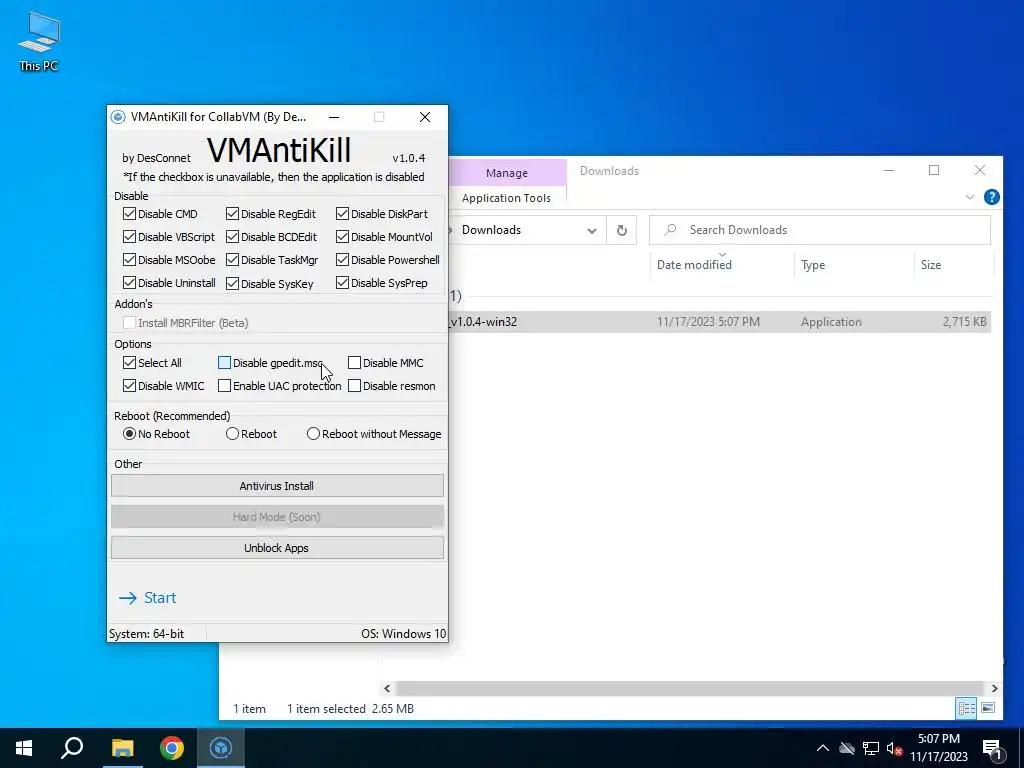This screenshot has width=1024, height=768.
Task: Uncheck Disable RegEdit
Action: pyautogui.click(x=232, y=214)
